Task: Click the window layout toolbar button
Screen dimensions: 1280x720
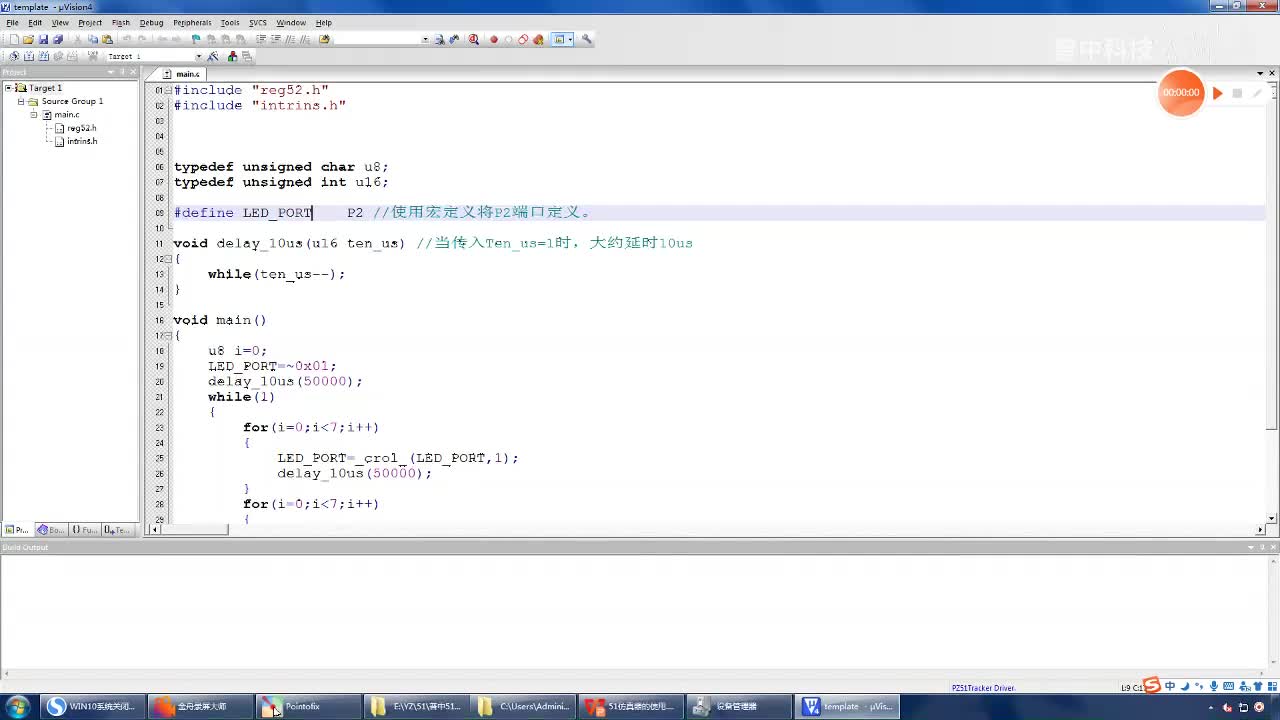Action: 560,40
